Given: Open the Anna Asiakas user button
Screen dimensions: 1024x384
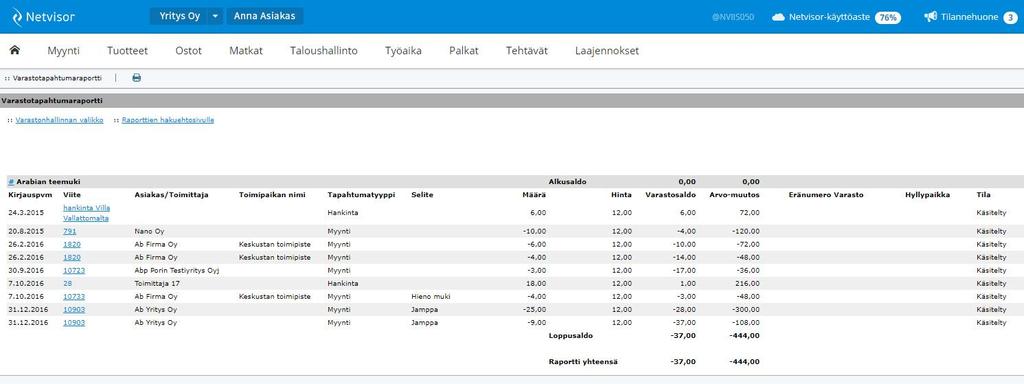Looking at the screenshot, I should click(264, 16).
